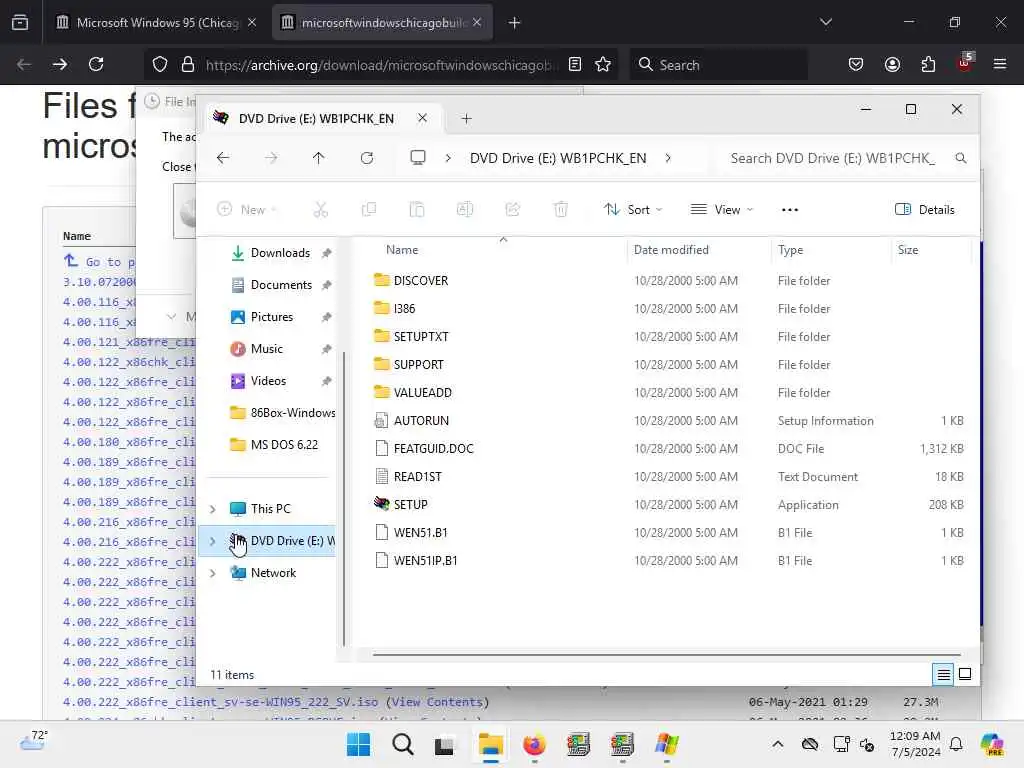Screen dimensions: 1024x768
Task: Open Firefox application hamburger menu
Action: 1000,64
